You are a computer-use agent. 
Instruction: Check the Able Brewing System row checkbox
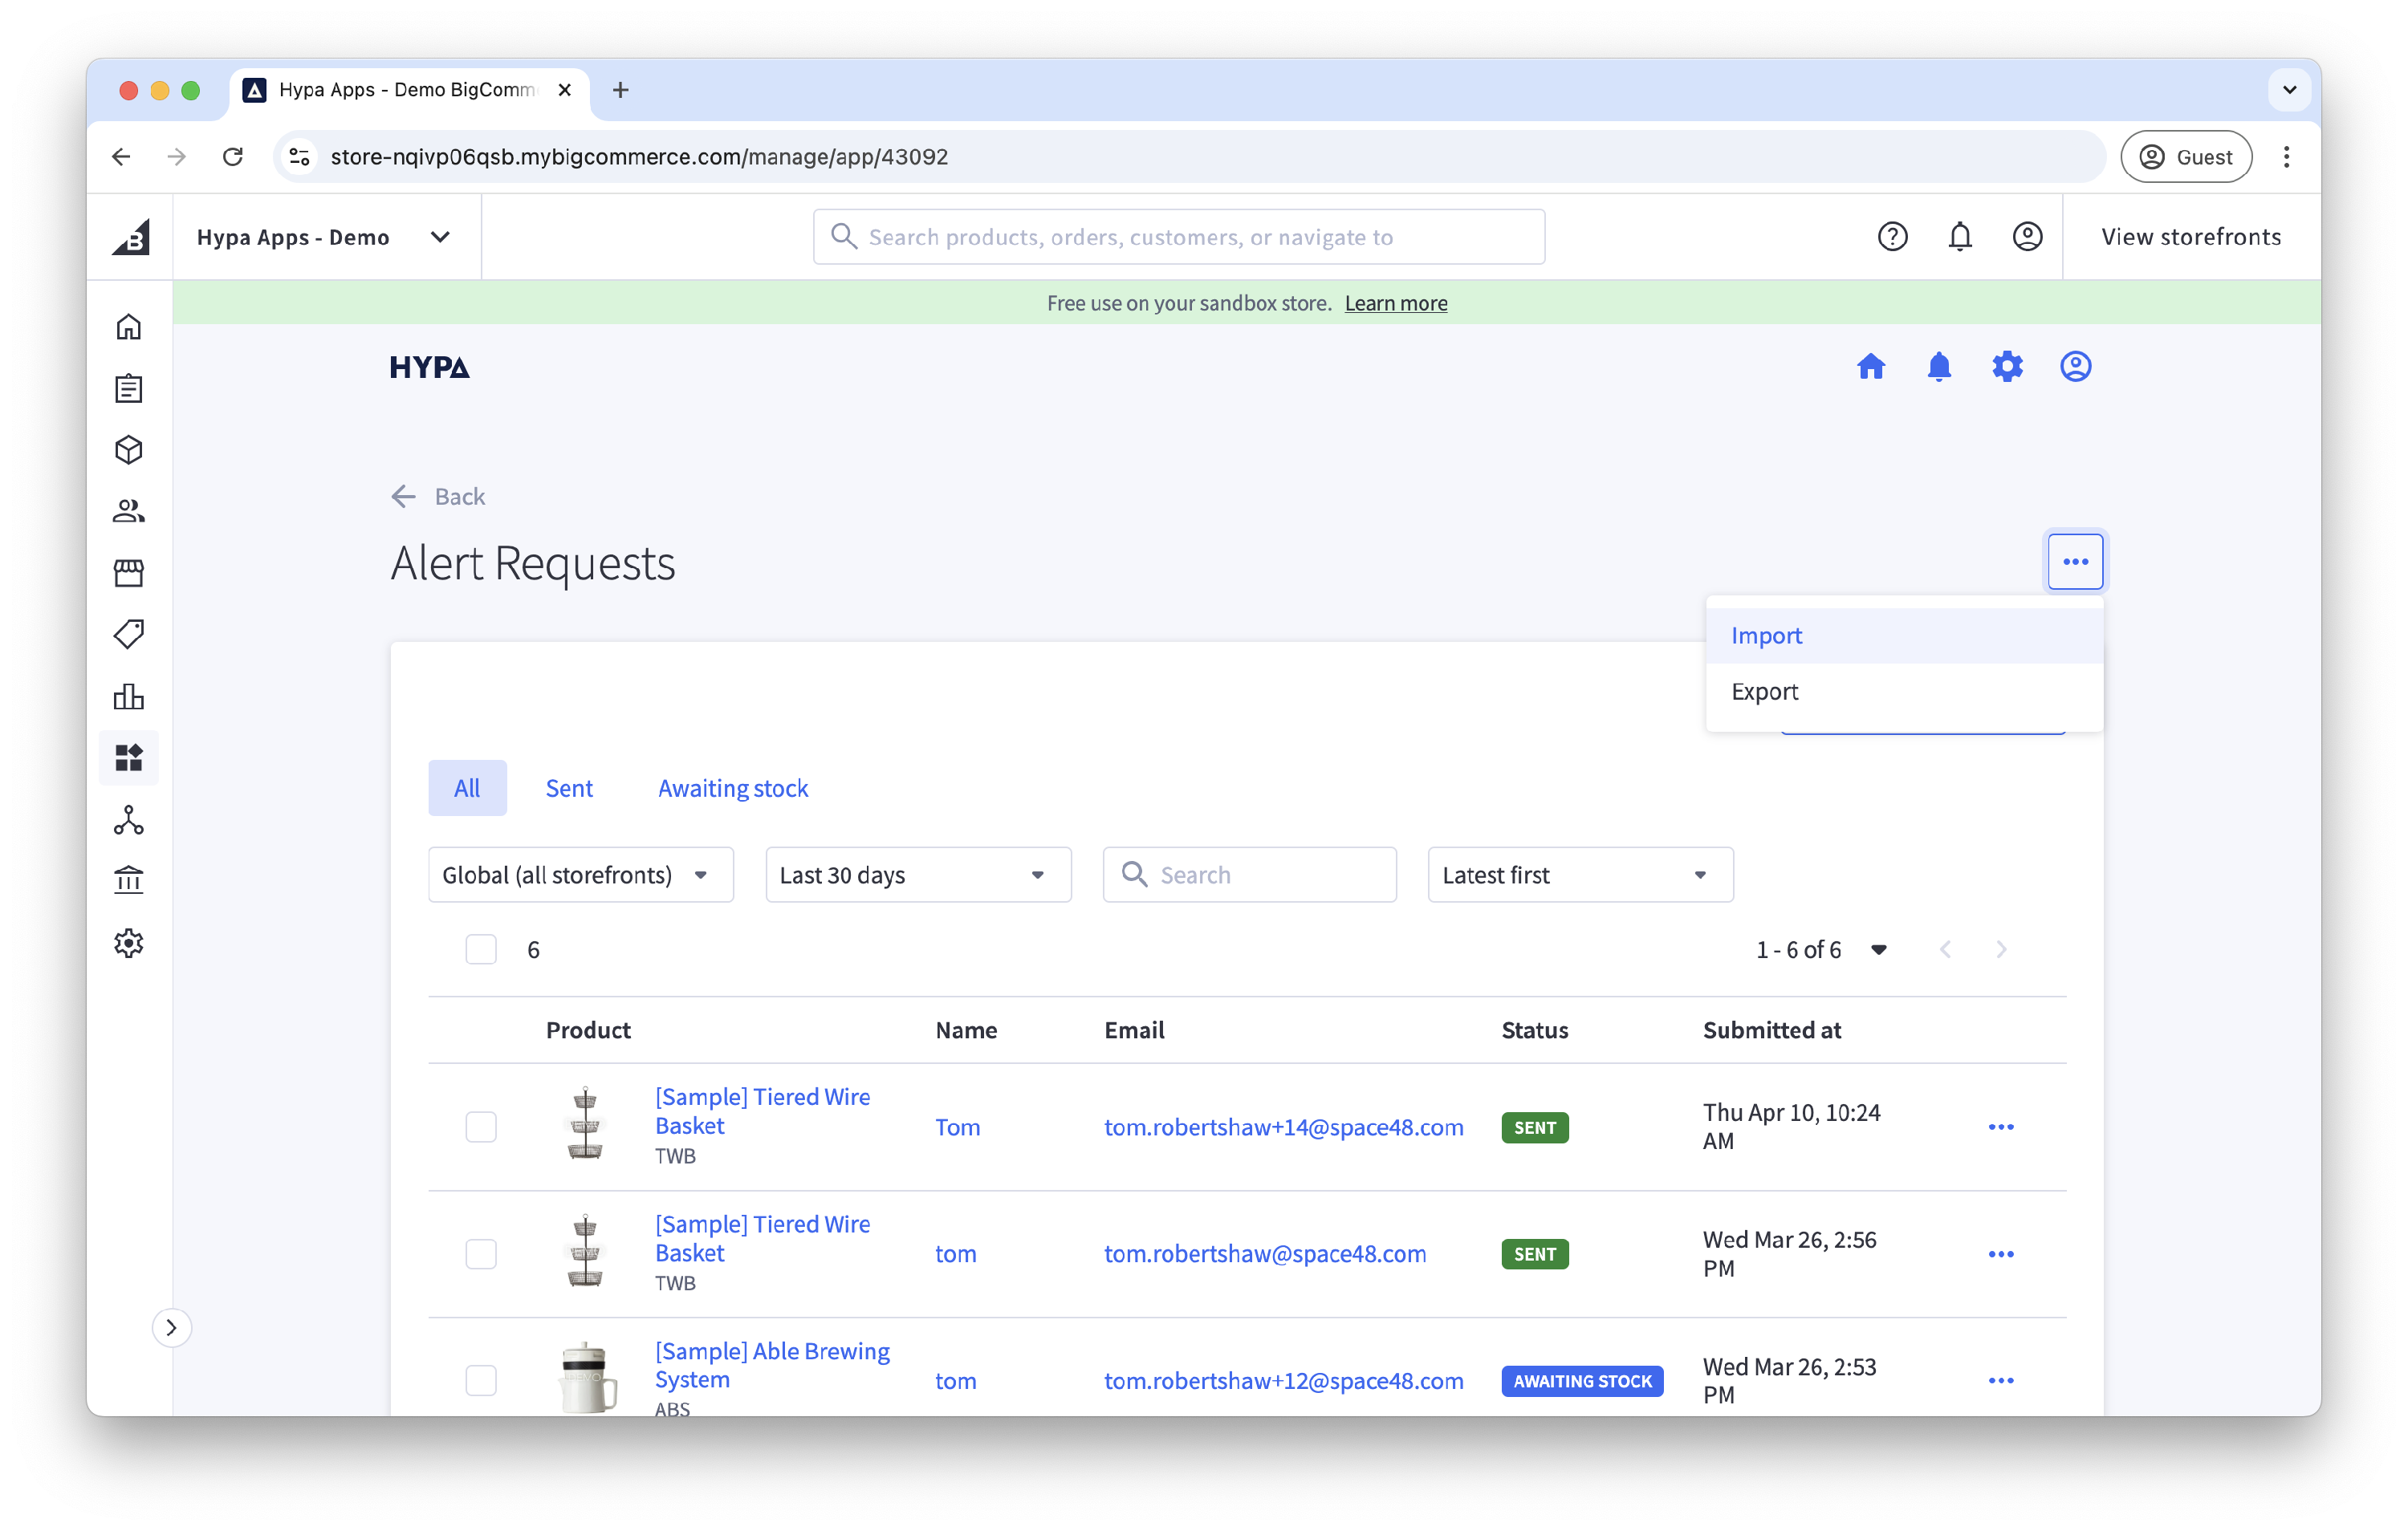tap(481, 1381)
